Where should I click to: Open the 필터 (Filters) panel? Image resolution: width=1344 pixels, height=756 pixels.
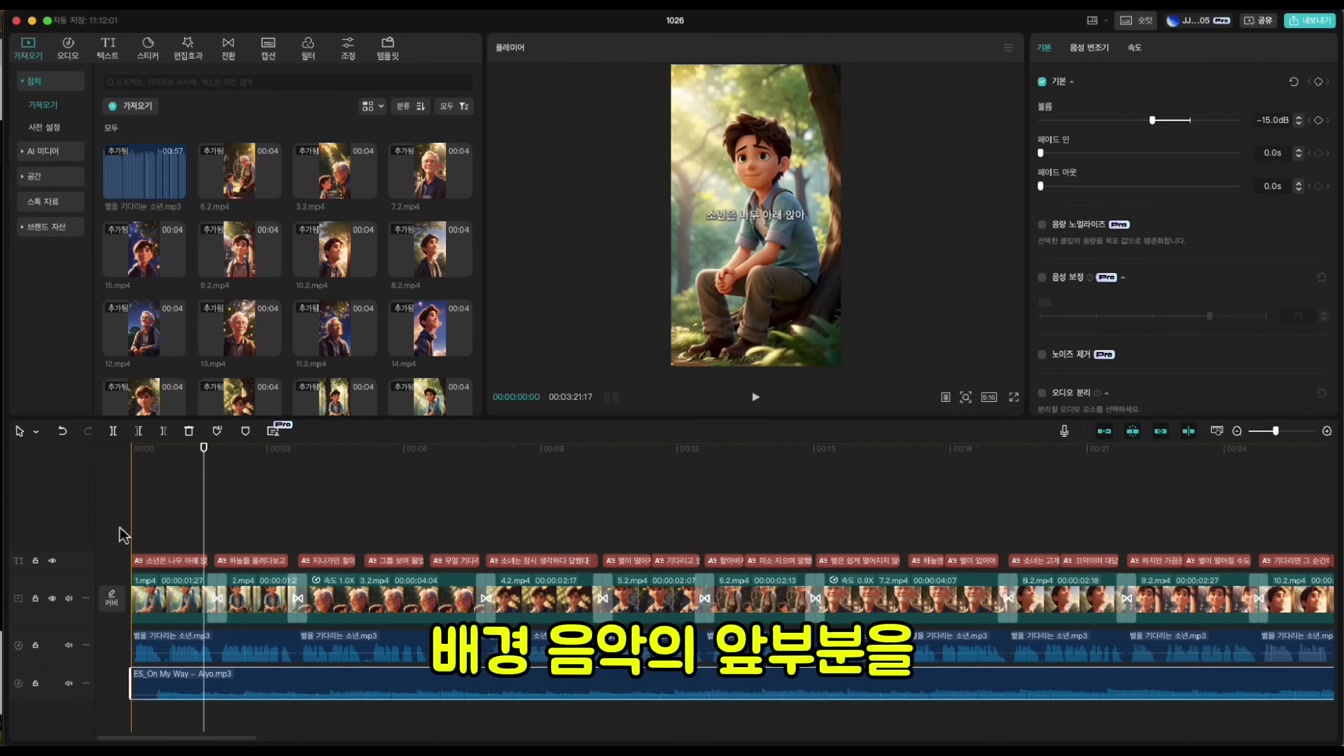(x=308, y=48)
